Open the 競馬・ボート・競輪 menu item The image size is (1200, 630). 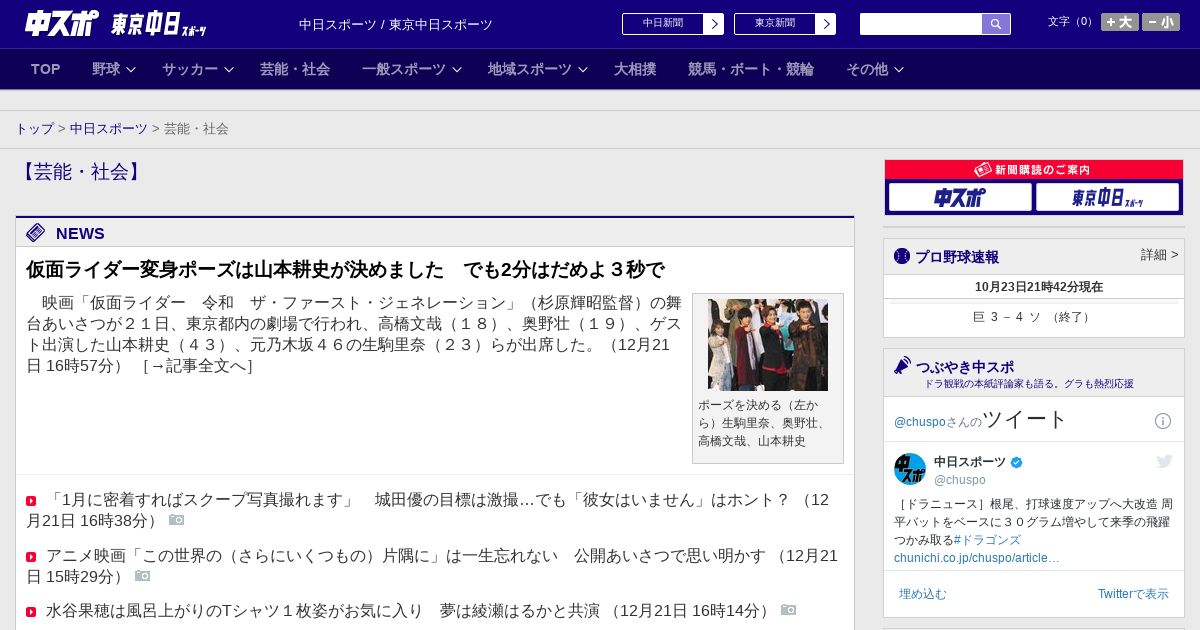(751, 69)
